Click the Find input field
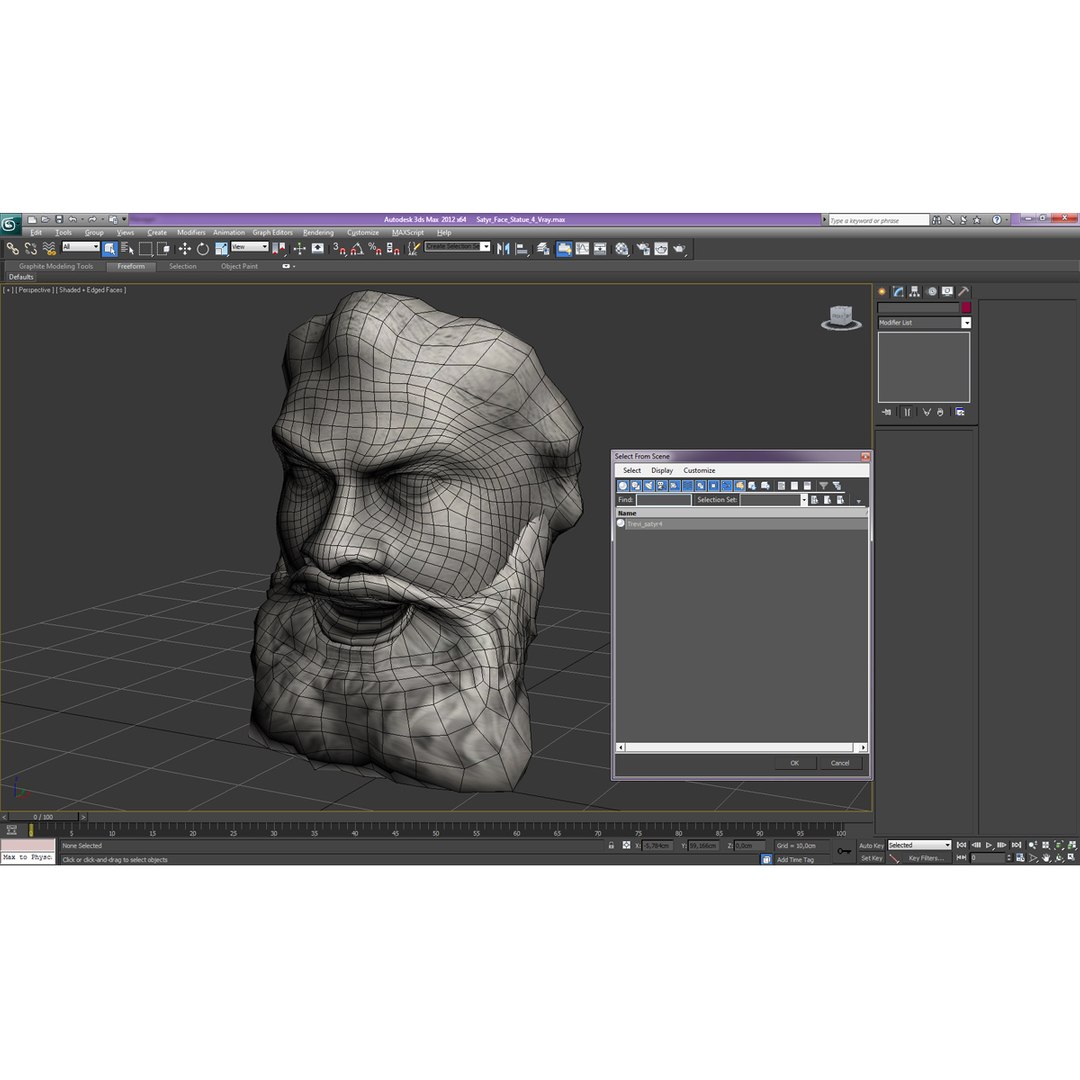The image size is (1080, 1080). [x=663, y=500]
